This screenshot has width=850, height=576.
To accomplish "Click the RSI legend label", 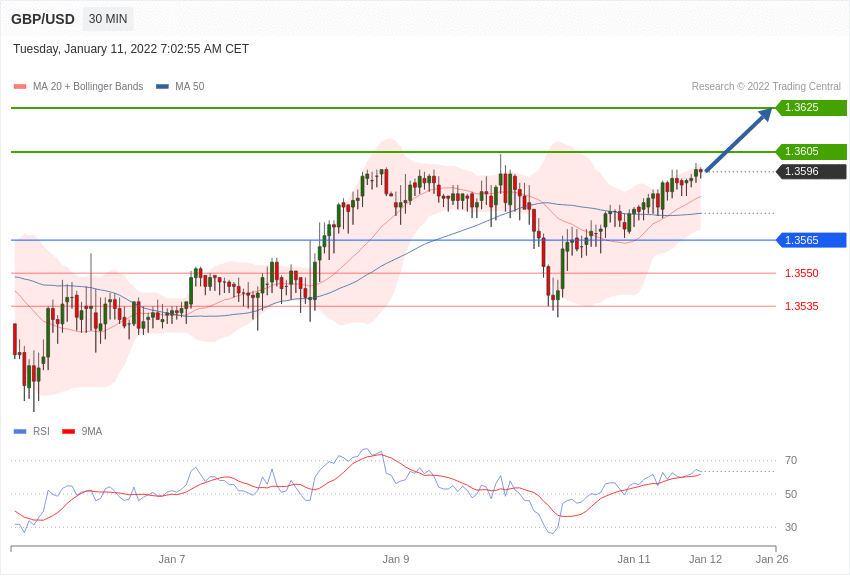I will 41,431.
